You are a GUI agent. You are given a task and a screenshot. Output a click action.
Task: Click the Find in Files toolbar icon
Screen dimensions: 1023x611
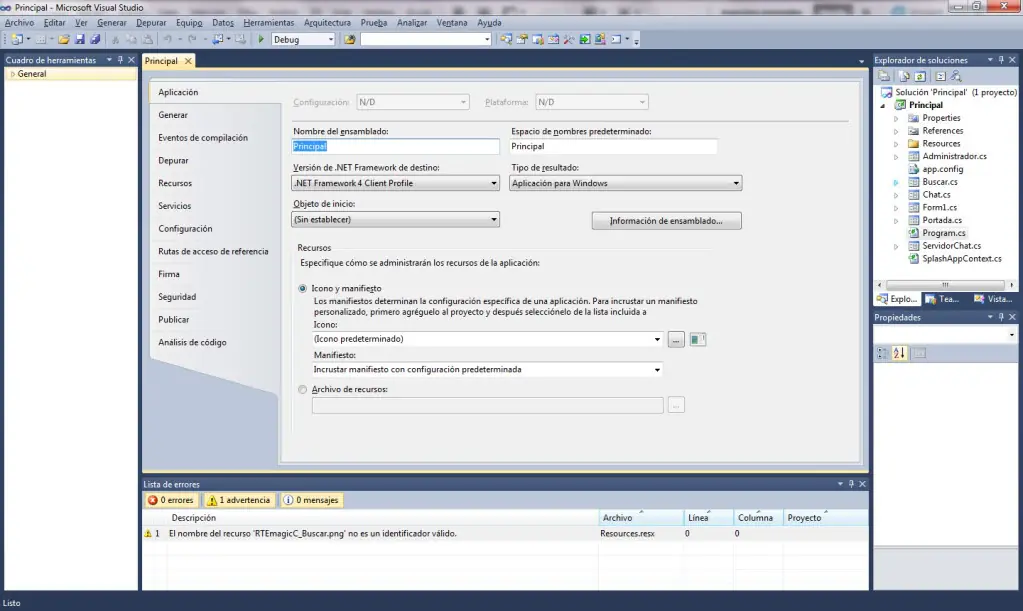click(350, 40)
